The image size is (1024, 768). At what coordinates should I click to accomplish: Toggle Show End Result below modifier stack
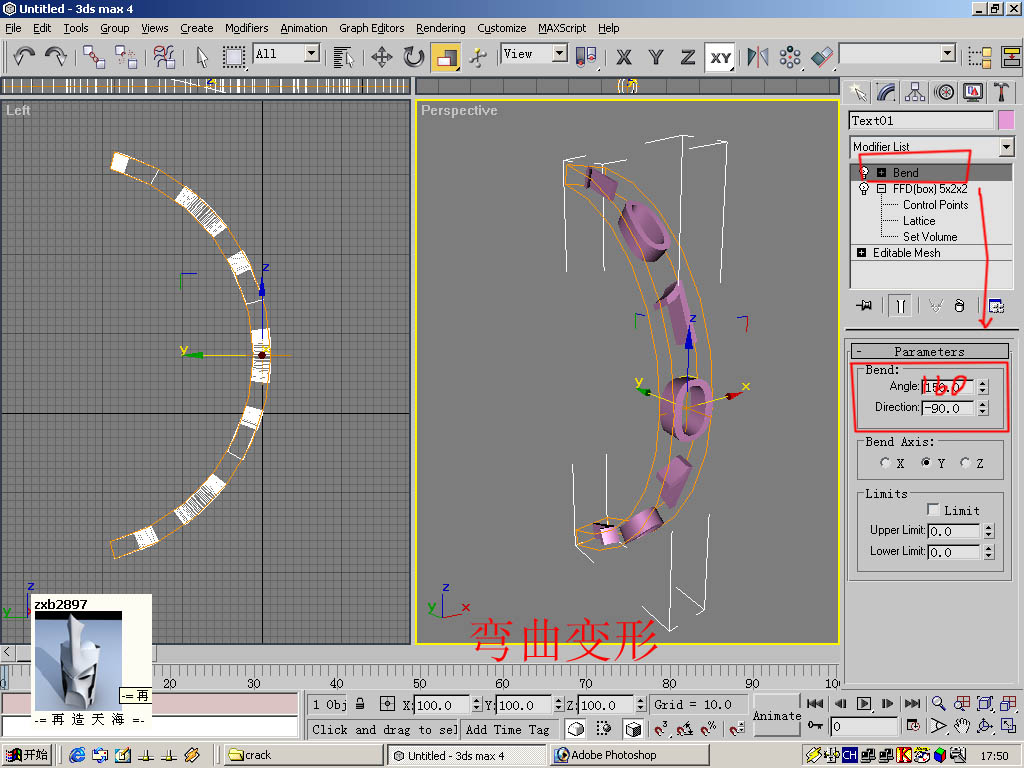click(901, 306)
